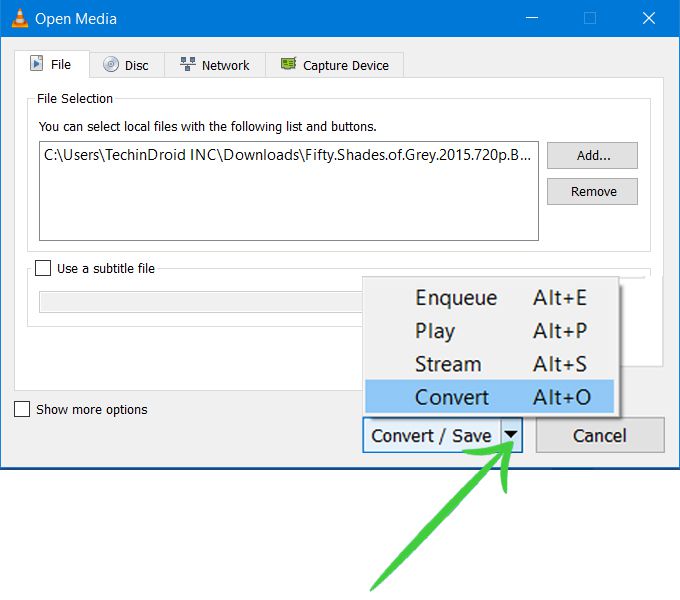Maximize the Open Media window
Image resolution: width=680 pixels, height=600 pixels.
(590, 18)
